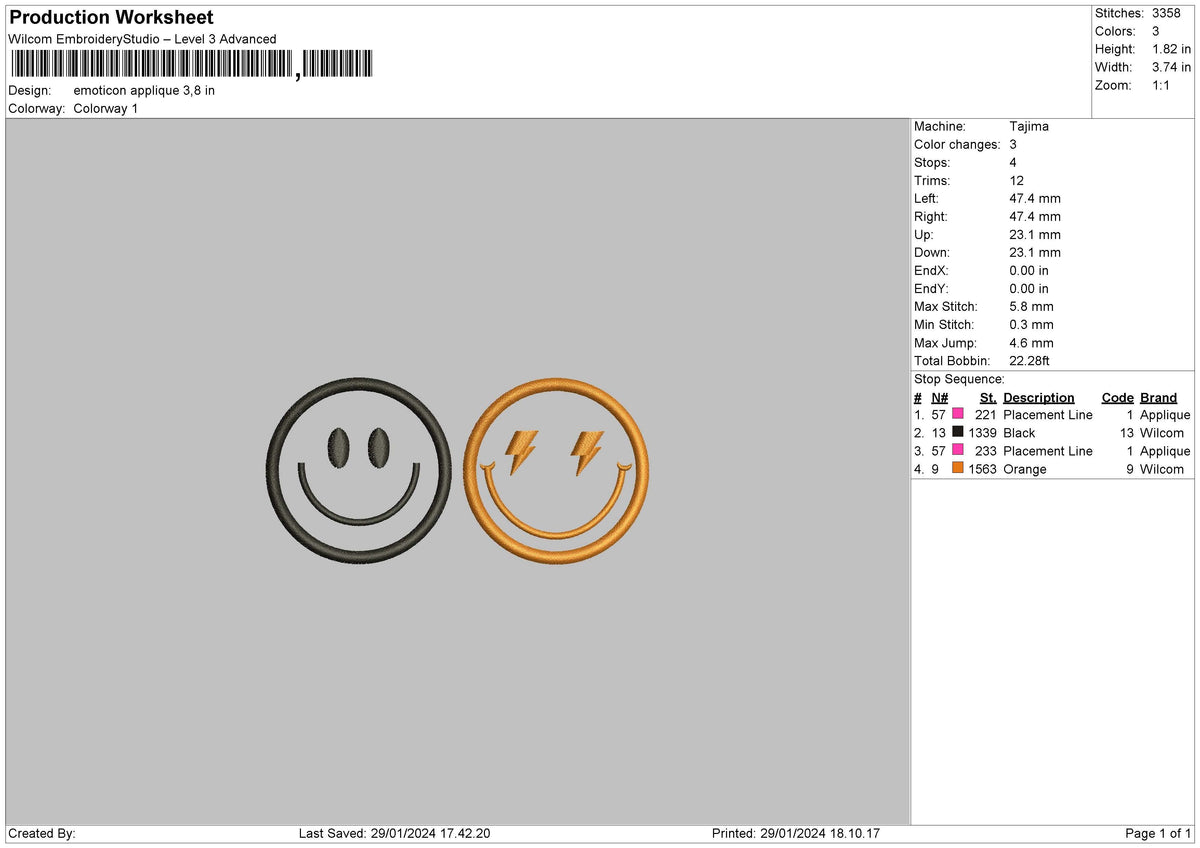Click the 'Black' description in stop 2
Screen dimensions: 1200x848
pyautogui.click(x=1019, y=432)
